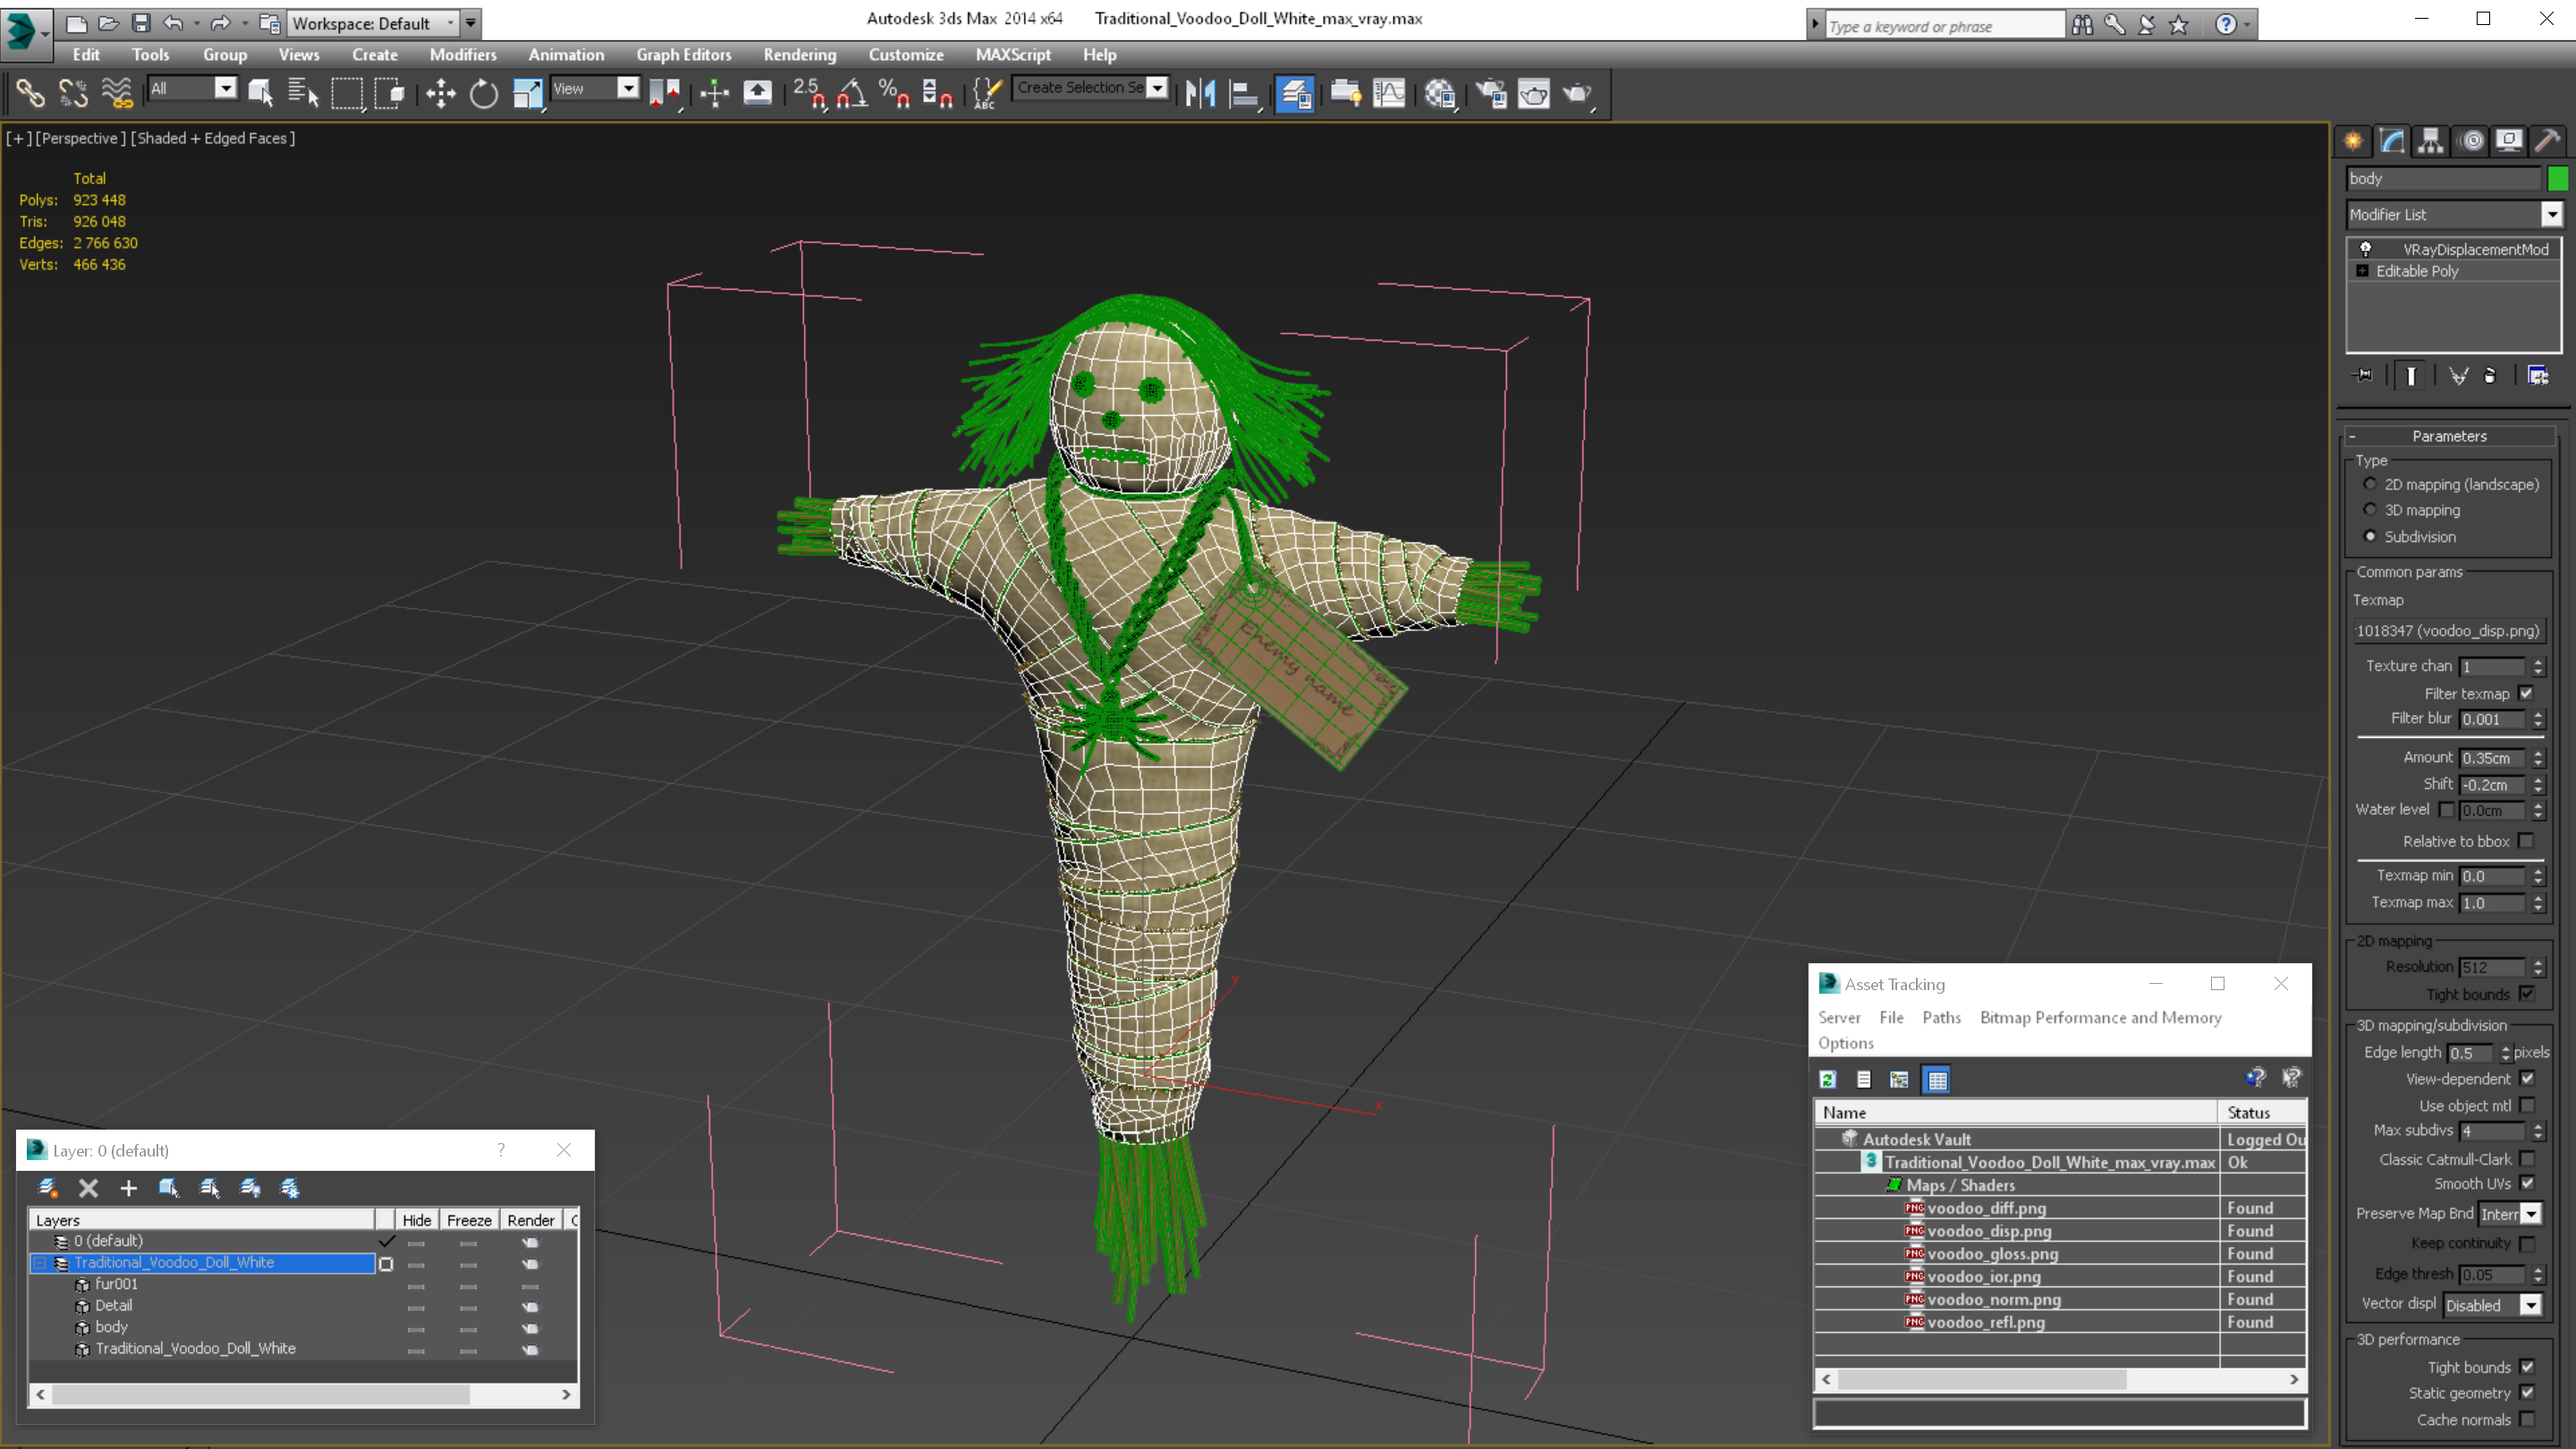Collapse Traditional_Voodoo_Doll_White layer tree
Viewport: 2576px width, 1449px height.
(40, 1263)
